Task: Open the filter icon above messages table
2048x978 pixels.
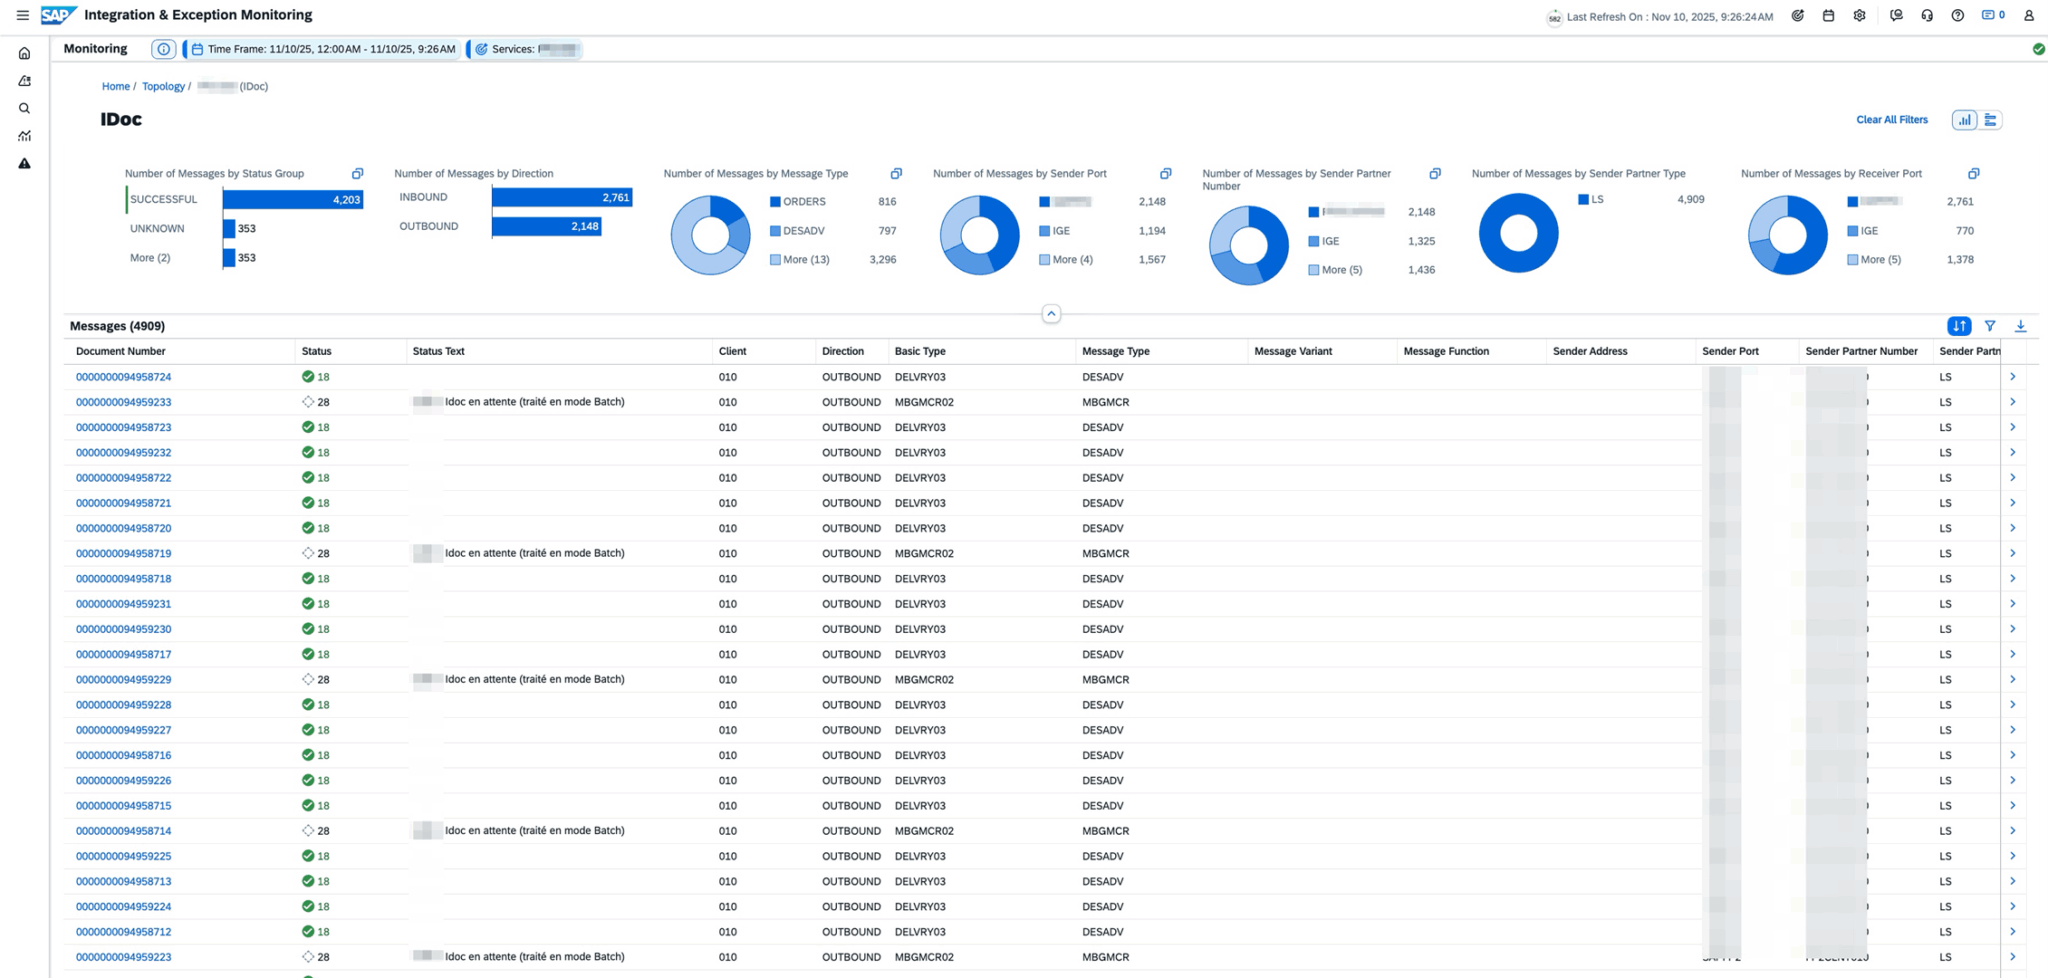Action: click(1990, 326)
